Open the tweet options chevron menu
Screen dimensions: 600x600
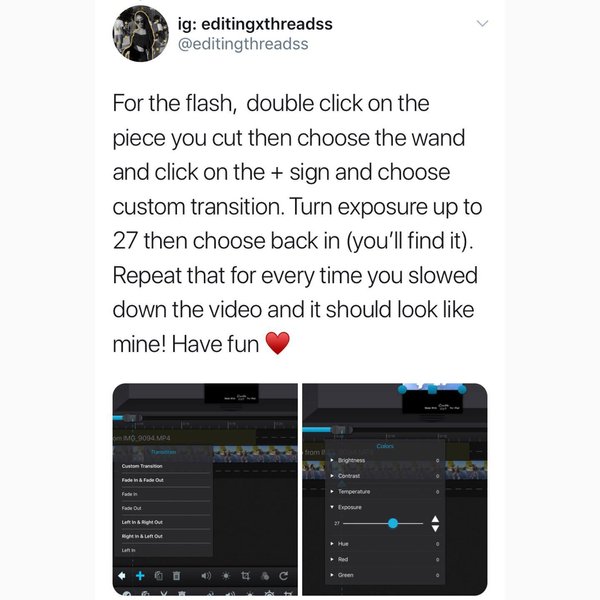point(483,24)
